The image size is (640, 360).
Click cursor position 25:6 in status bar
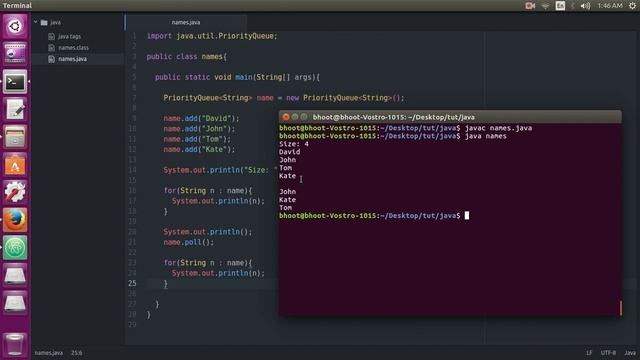77,353
